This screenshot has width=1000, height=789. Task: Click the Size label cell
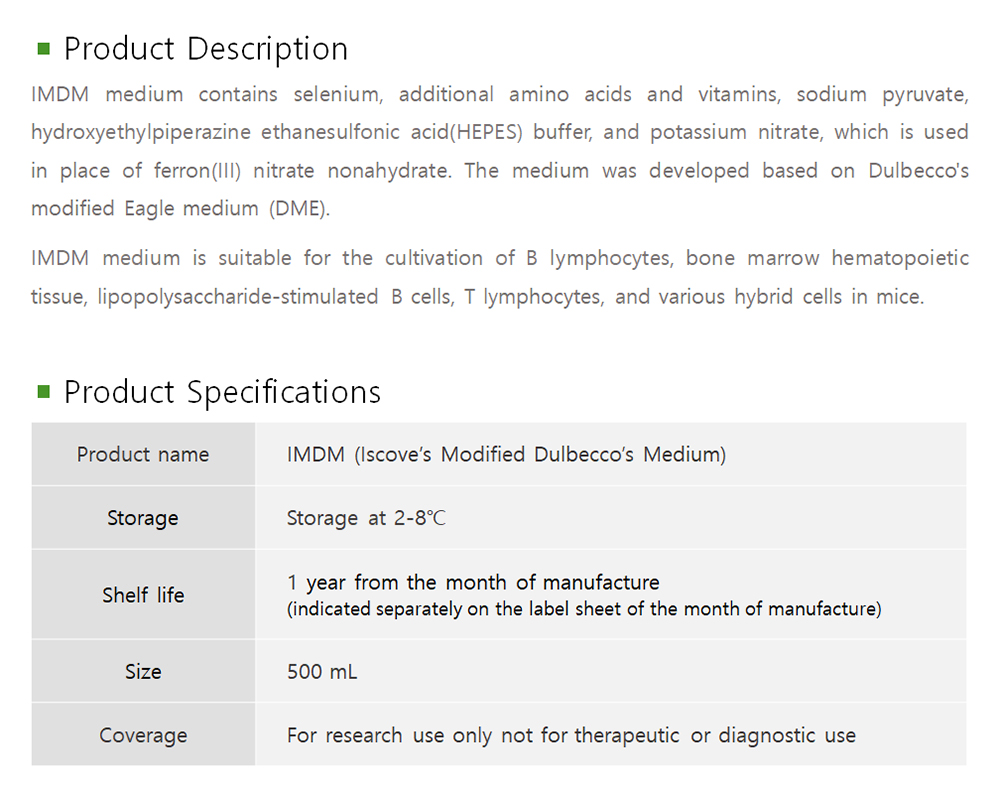[x=143, y=672]
